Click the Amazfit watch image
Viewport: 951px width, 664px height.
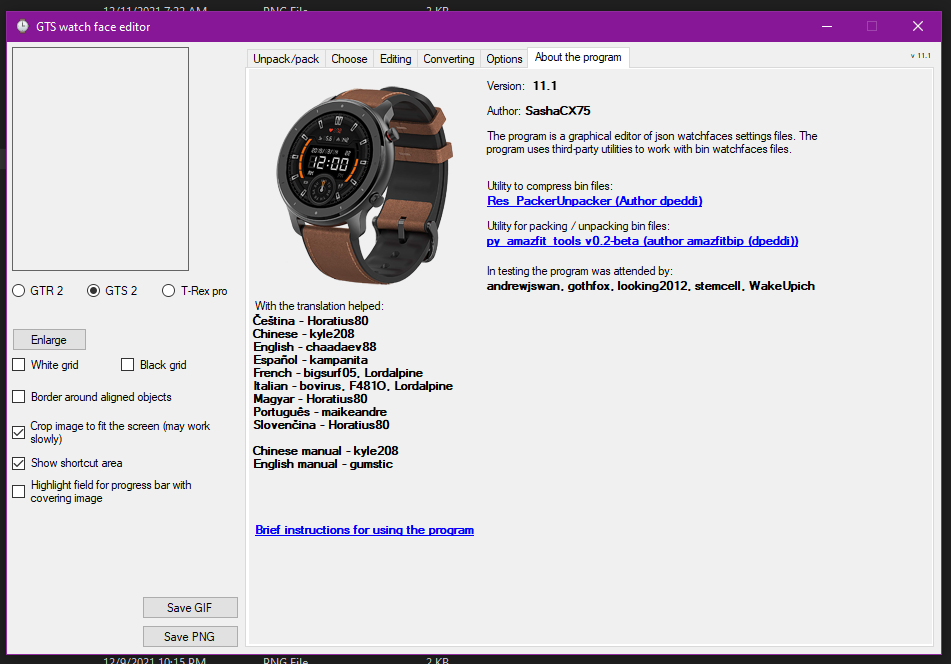click(364, 185)
